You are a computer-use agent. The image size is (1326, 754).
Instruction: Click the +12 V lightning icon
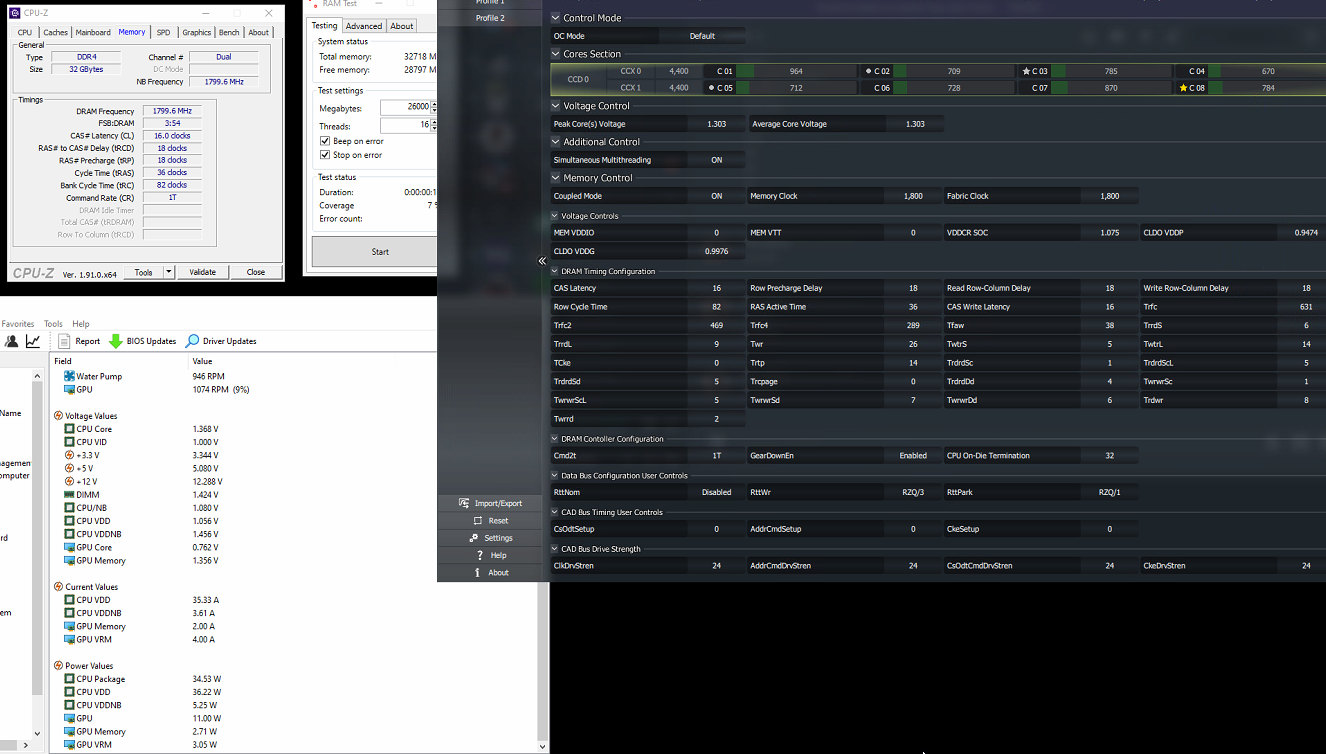69,481
